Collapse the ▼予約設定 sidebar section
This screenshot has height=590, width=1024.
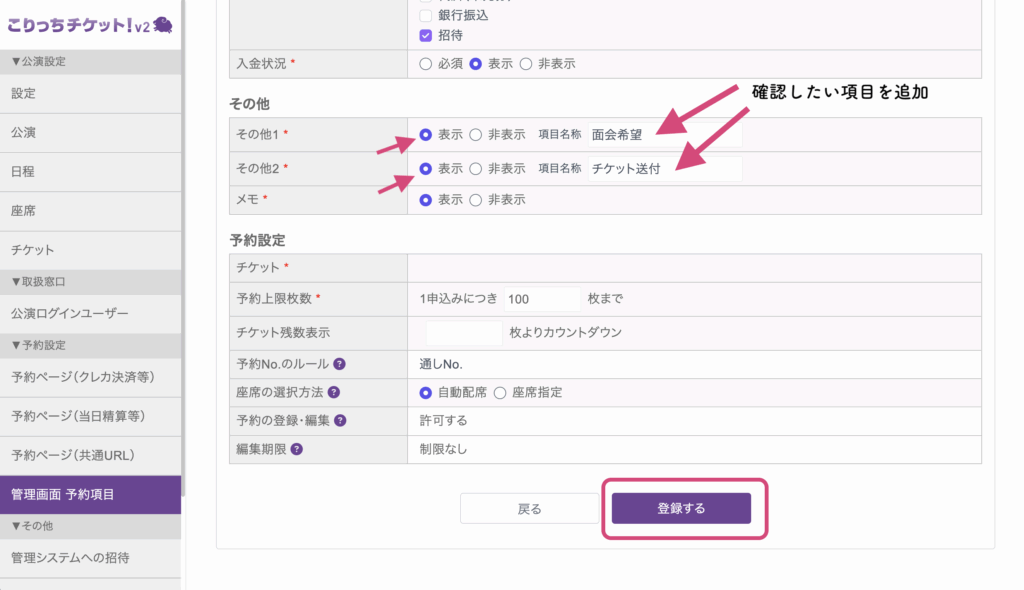[91, 345]
